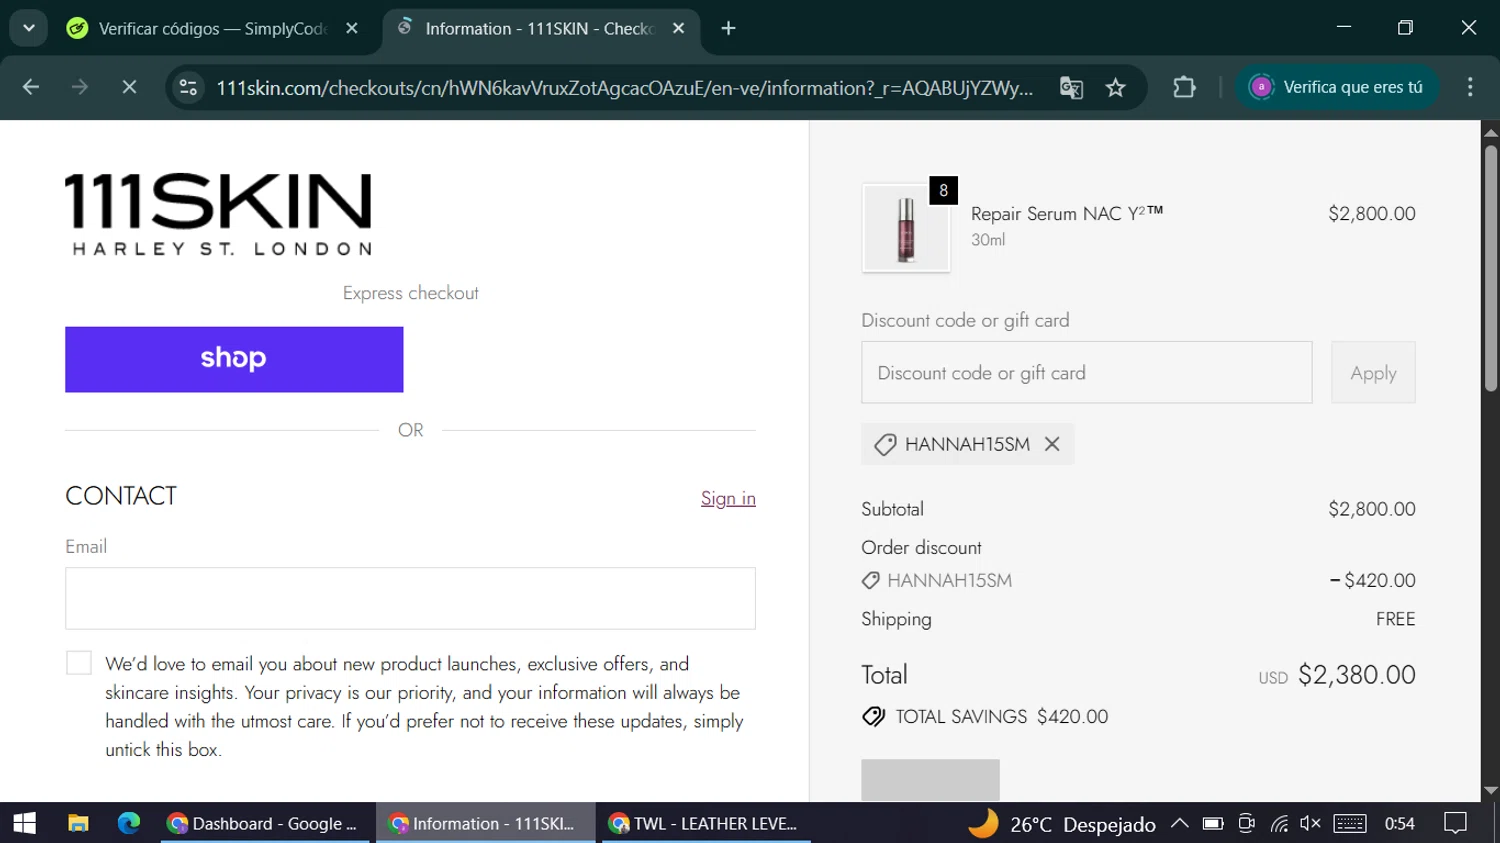Open File Explorer from the taskbar

[78, 823]
